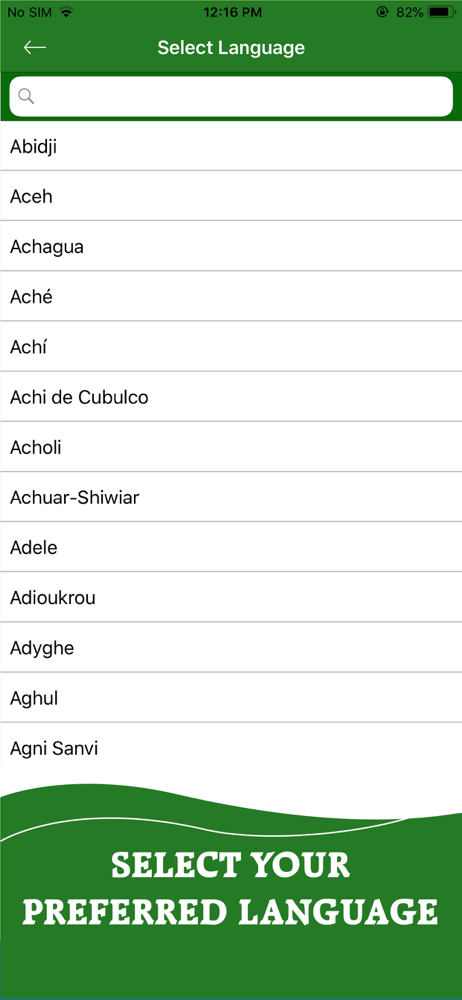Select Adioukrou language
462x1000 pixels.
click(x=231, y=598)
